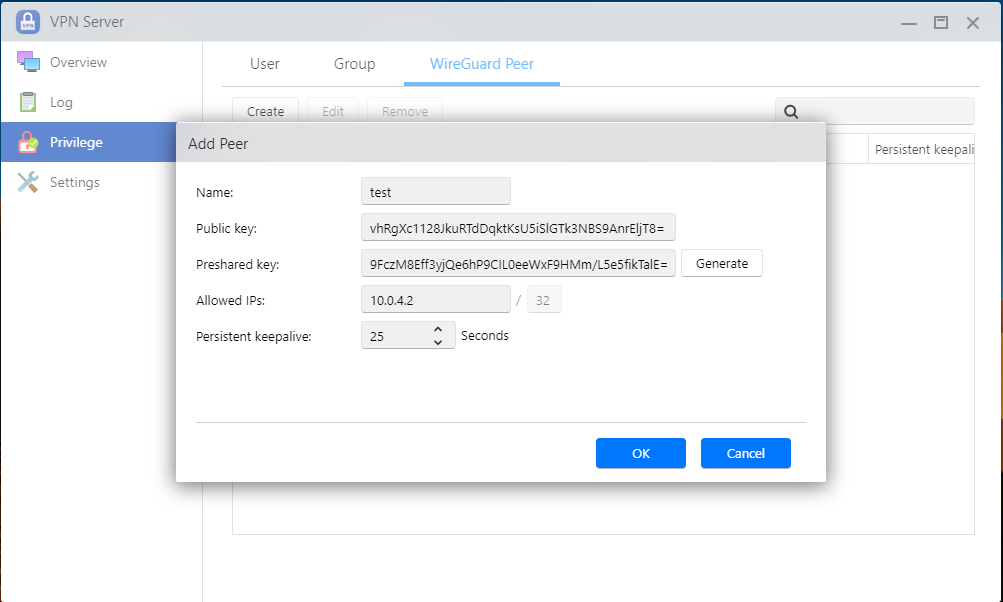Cancel the Add Peer dialog
Viewport: 1003px width, 602px height.
746,454
